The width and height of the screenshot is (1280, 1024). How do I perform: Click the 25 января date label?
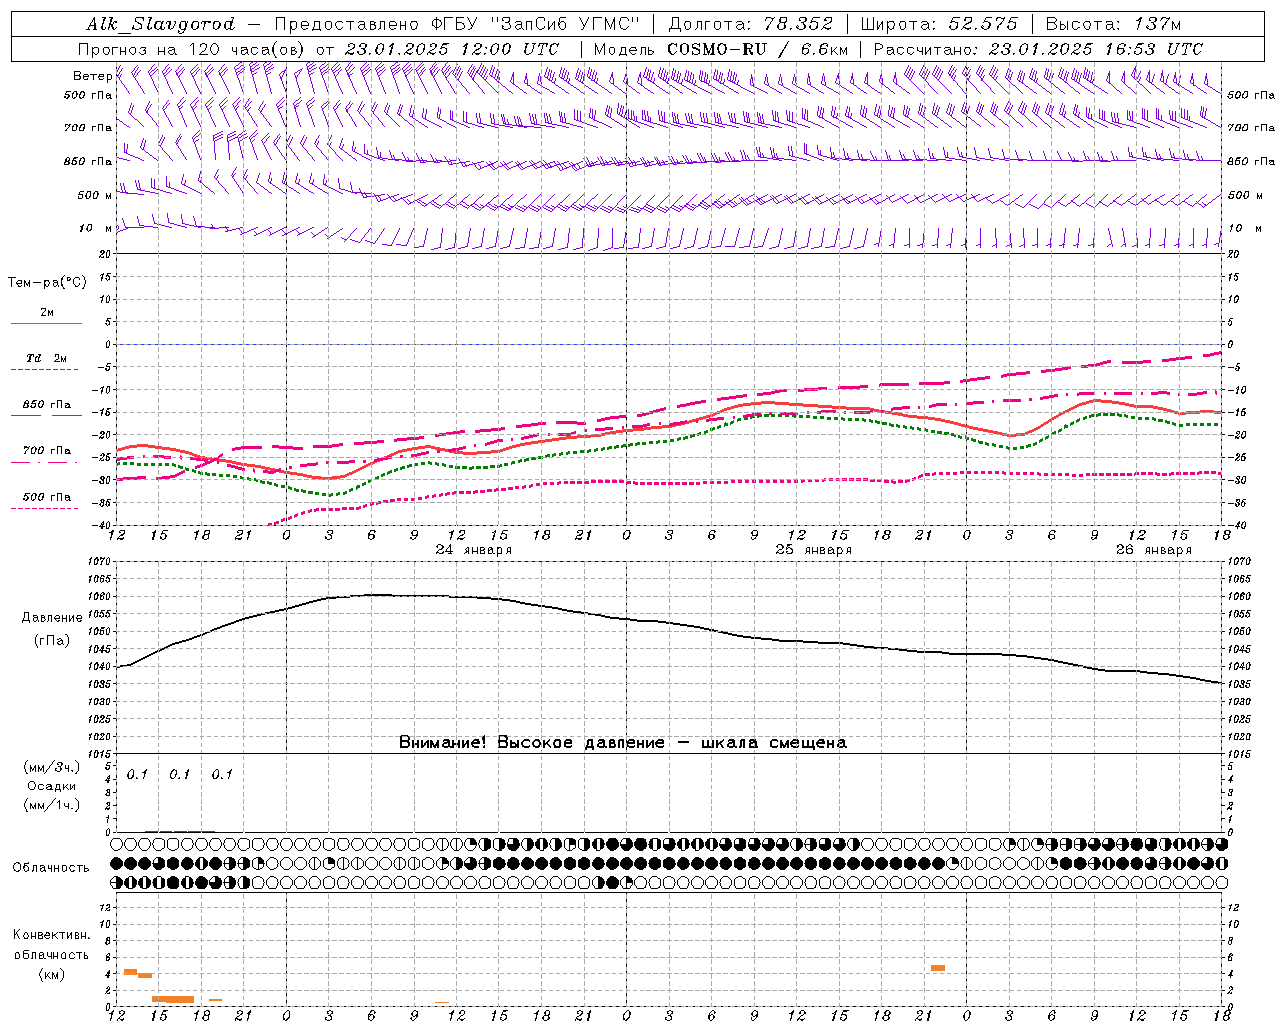click(814, 550)
